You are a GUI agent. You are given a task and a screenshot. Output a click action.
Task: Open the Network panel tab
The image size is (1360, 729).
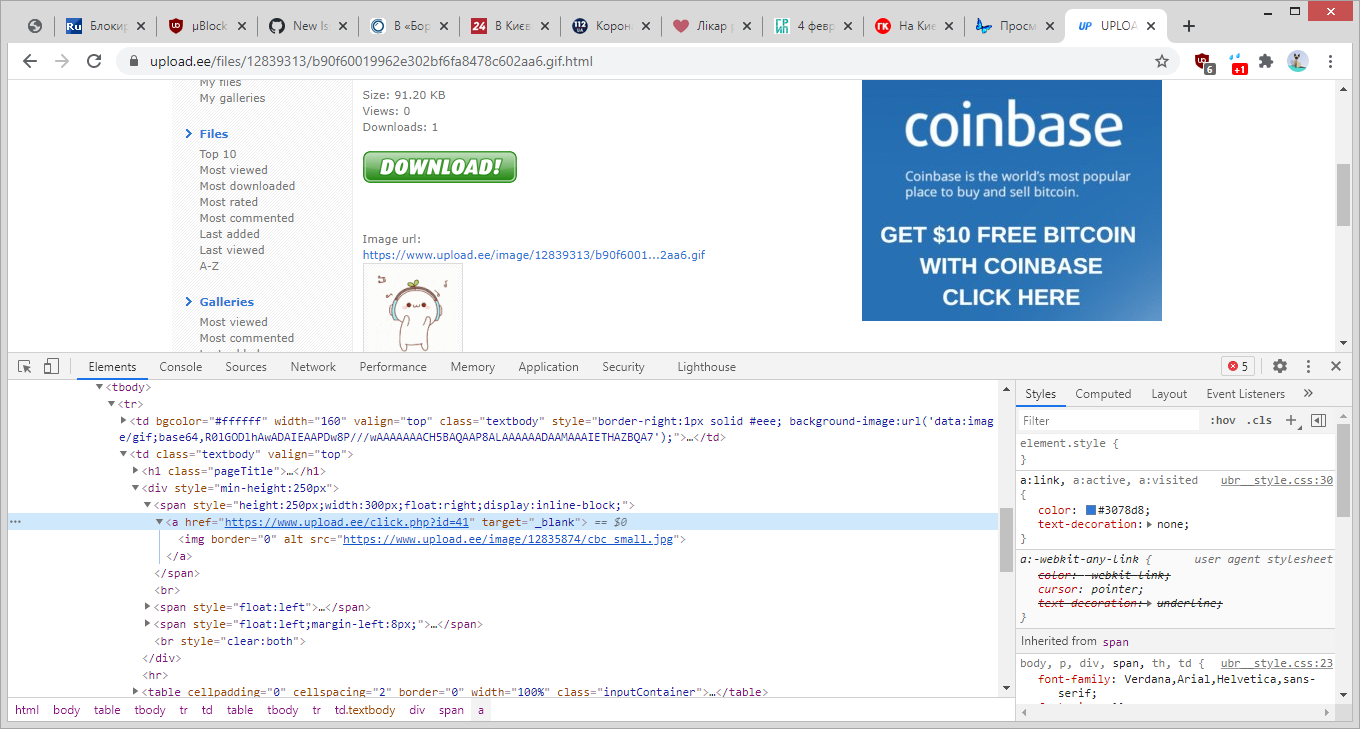tap(313, 367)
